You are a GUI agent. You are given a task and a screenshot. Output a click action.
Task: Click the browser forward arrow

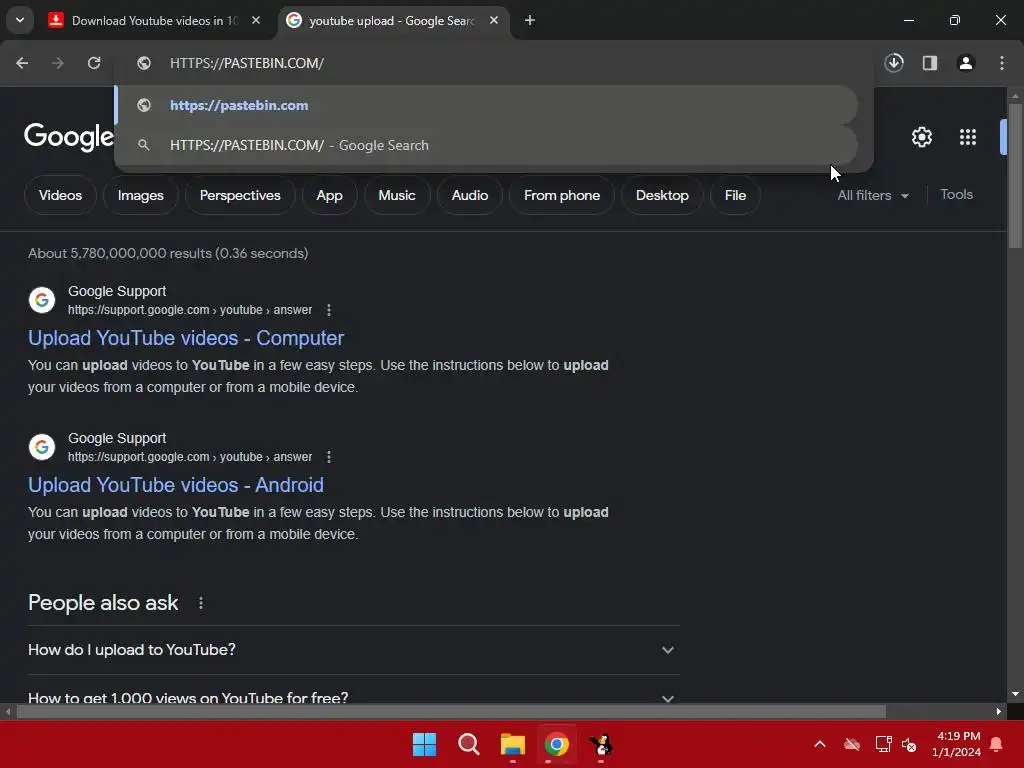pos(58,63)
